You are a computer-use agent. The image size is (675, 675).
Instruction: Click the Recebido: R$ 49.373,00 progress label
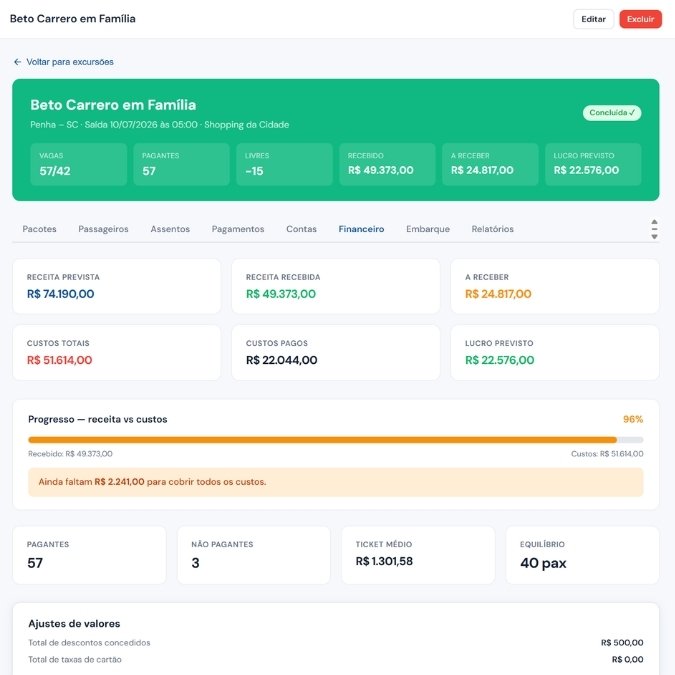coord(70,454)
